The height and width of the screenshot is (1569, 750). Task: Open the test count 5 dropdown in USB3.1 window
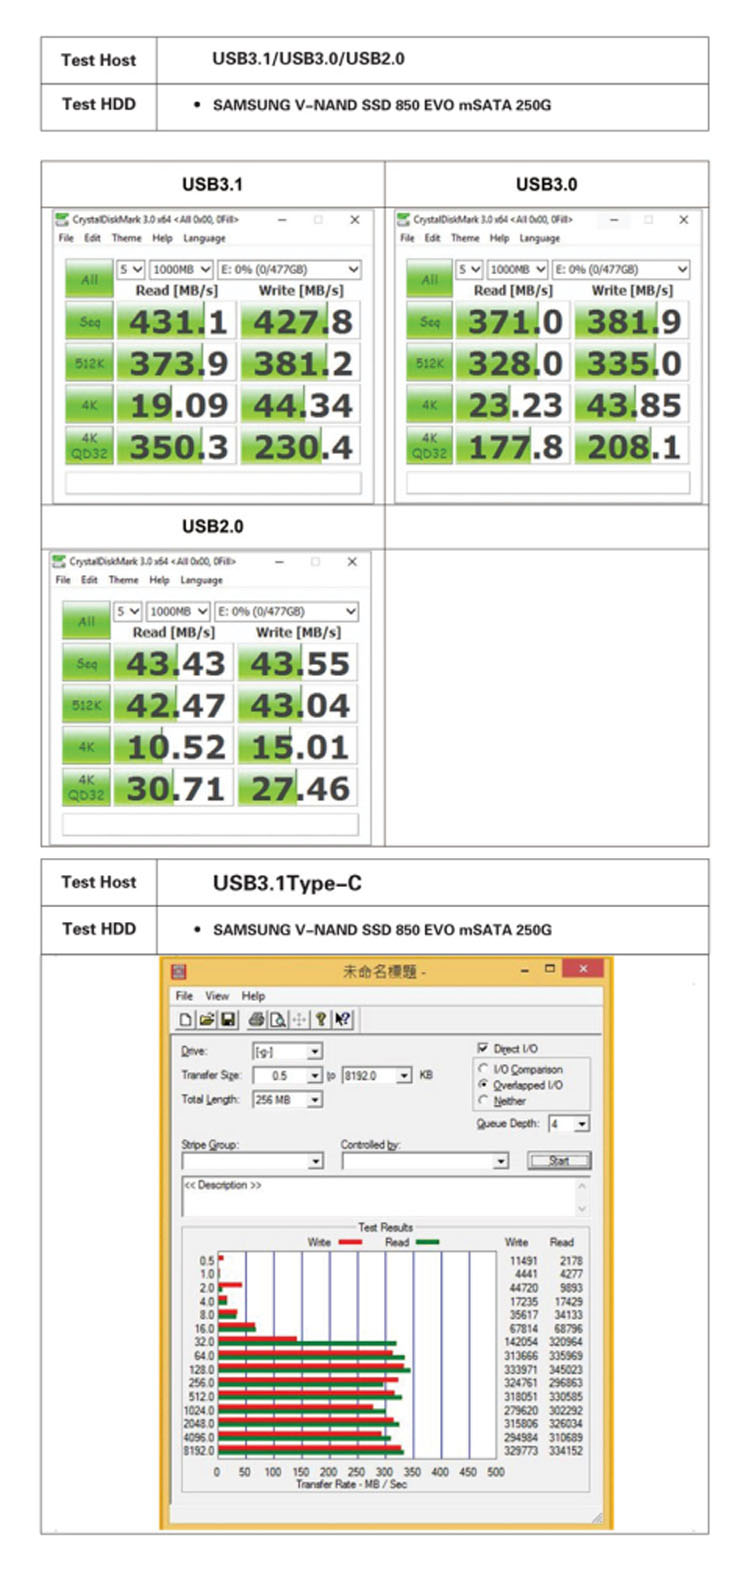[x=130, y=269]
